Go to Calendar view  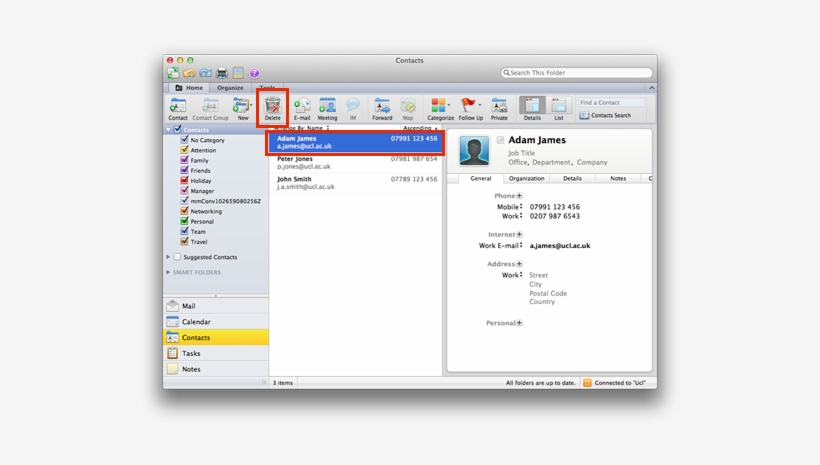[x=216, y=322]
